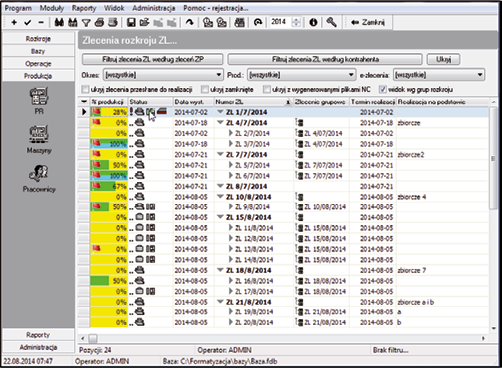Click the Zamknij button in the toolbar
Image resolution: width=502 pixels, height=370 pixels.
click(368, 22)
